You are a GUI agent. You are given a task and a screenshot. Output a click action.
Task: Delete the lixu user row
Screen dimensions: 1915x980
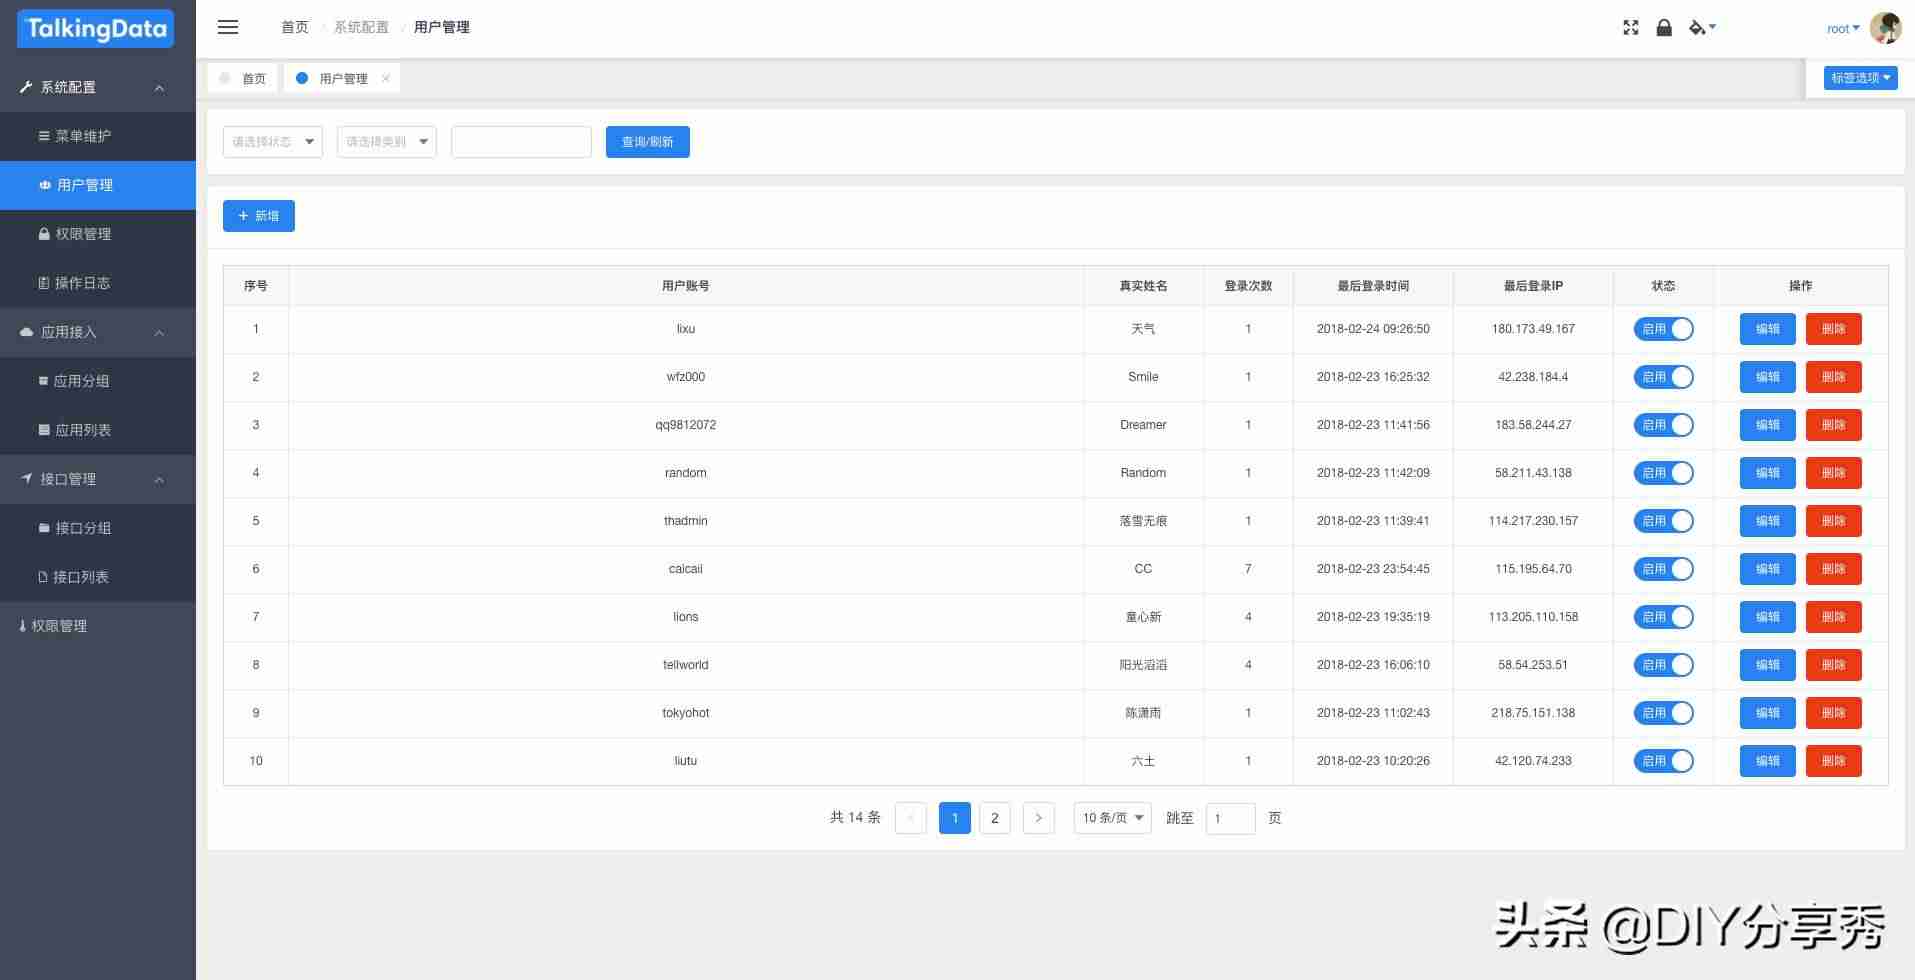tap(1834, 329)
